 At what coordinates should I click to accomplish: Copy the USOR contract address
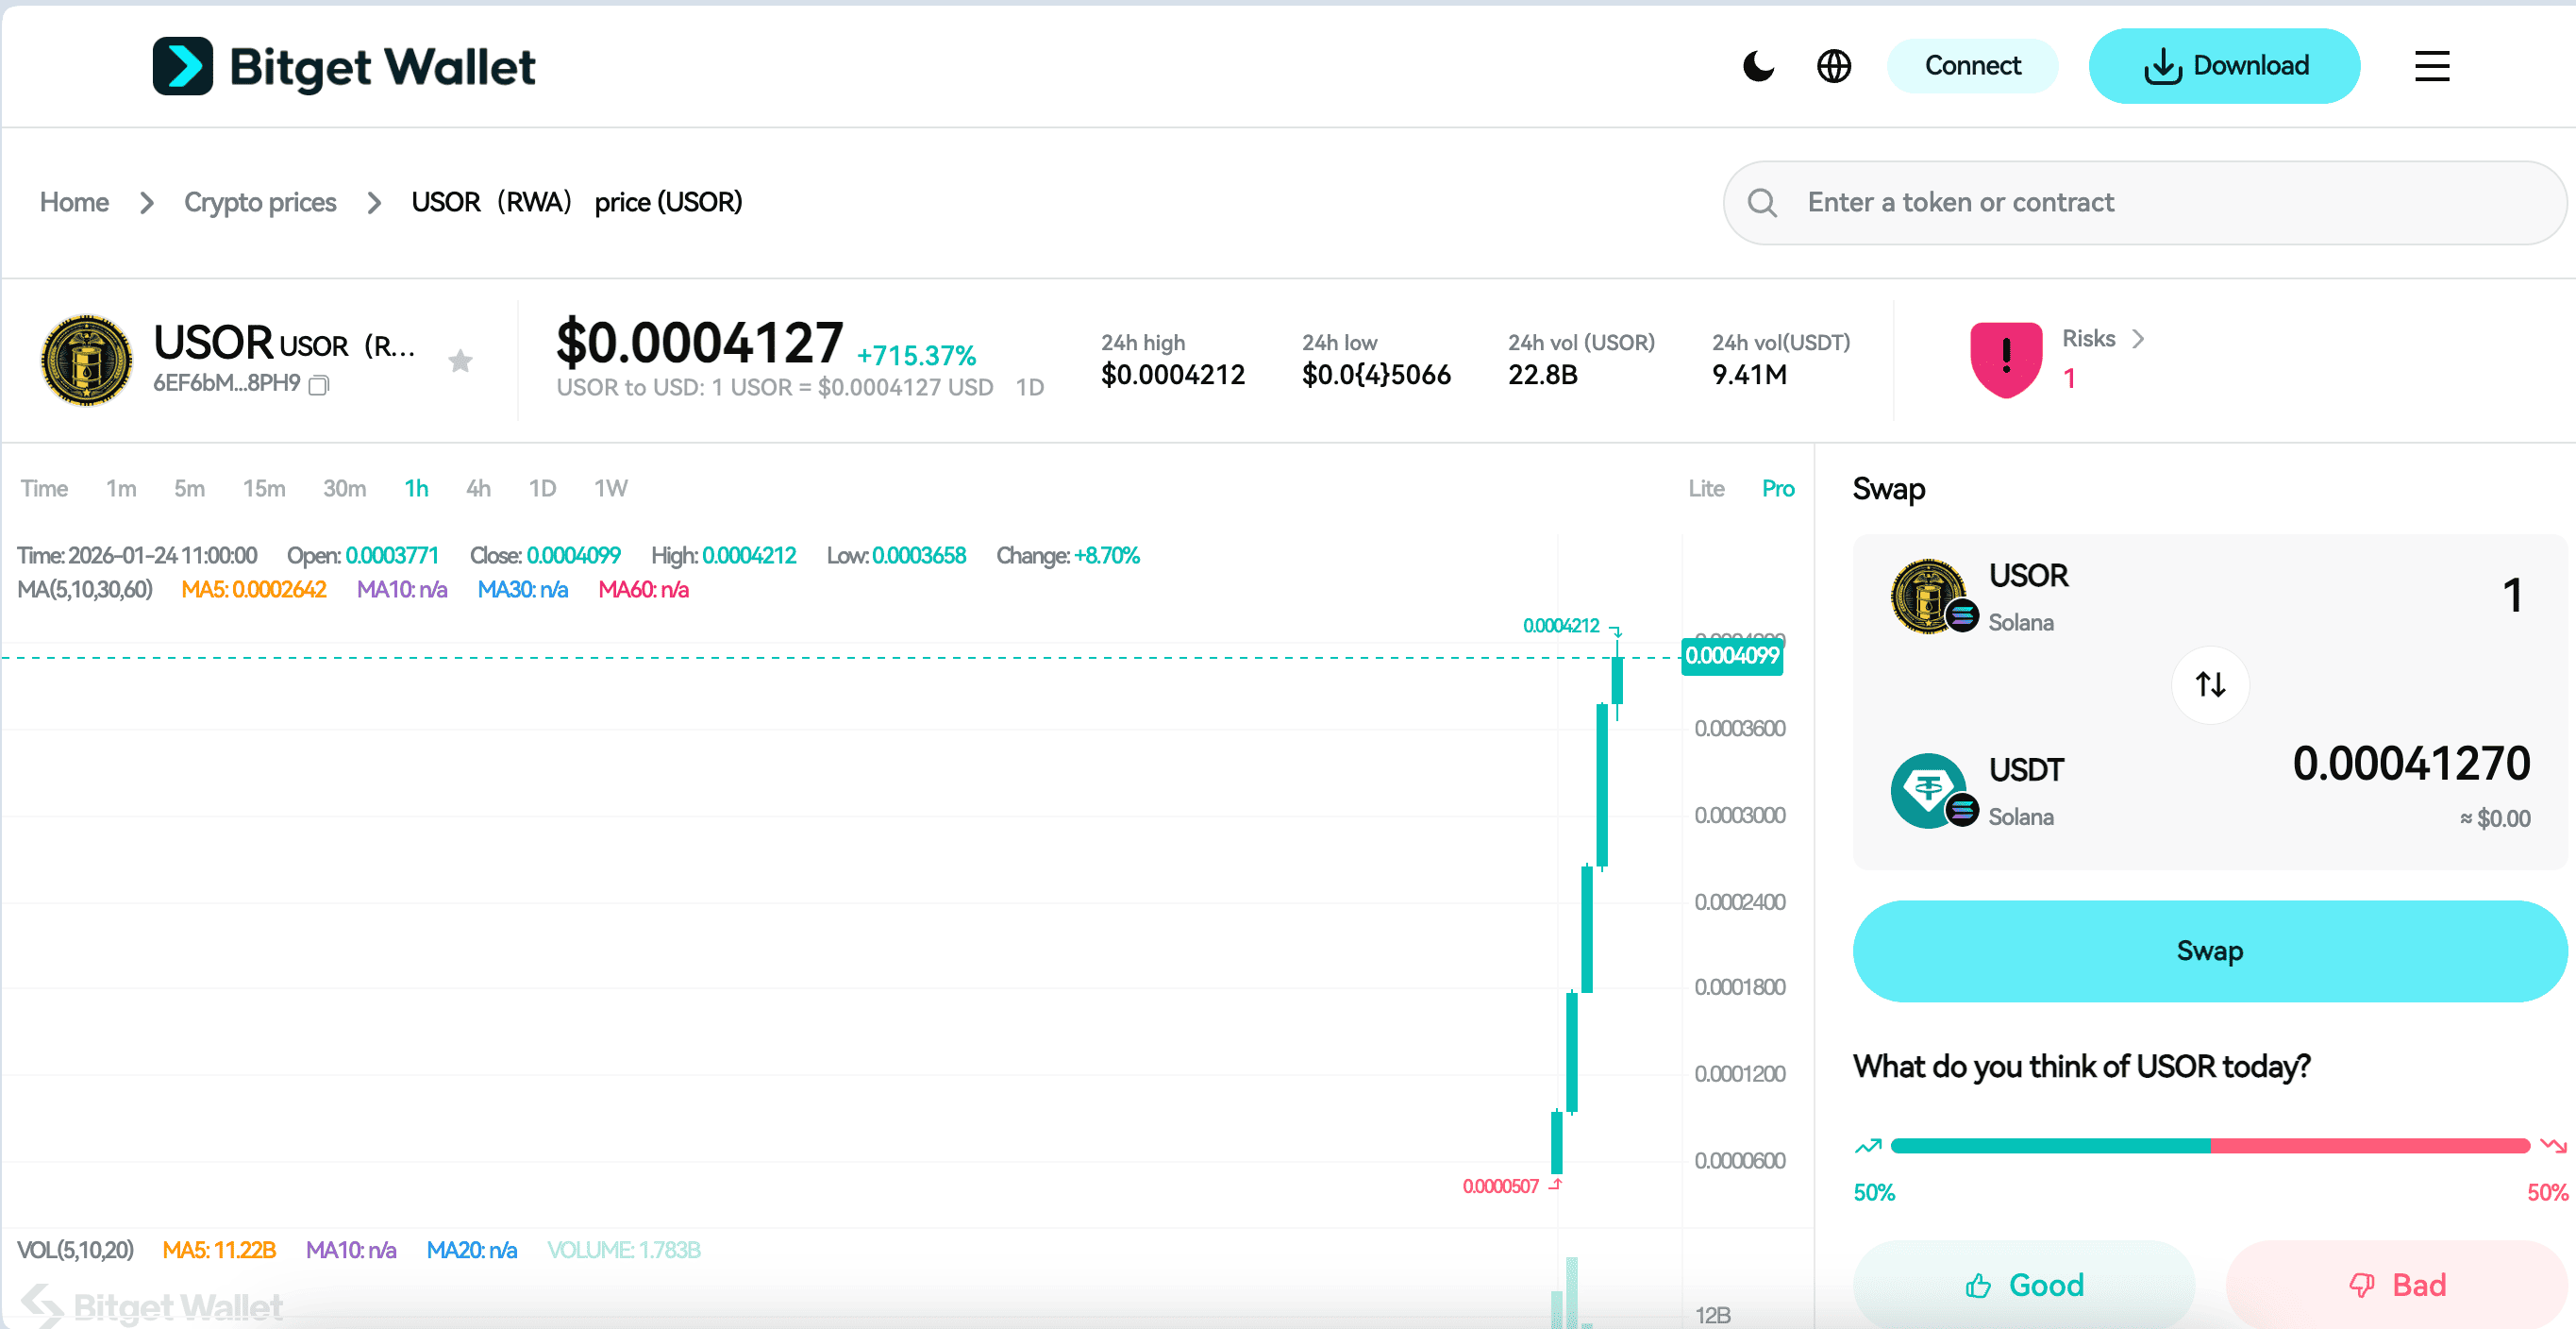point(319,384)
